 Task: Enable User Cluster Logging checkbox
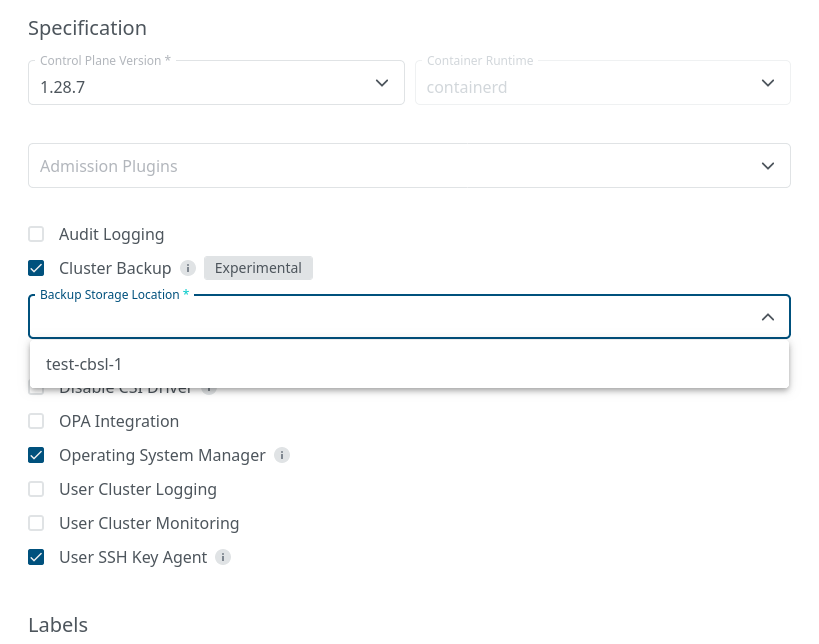(36, 489)
